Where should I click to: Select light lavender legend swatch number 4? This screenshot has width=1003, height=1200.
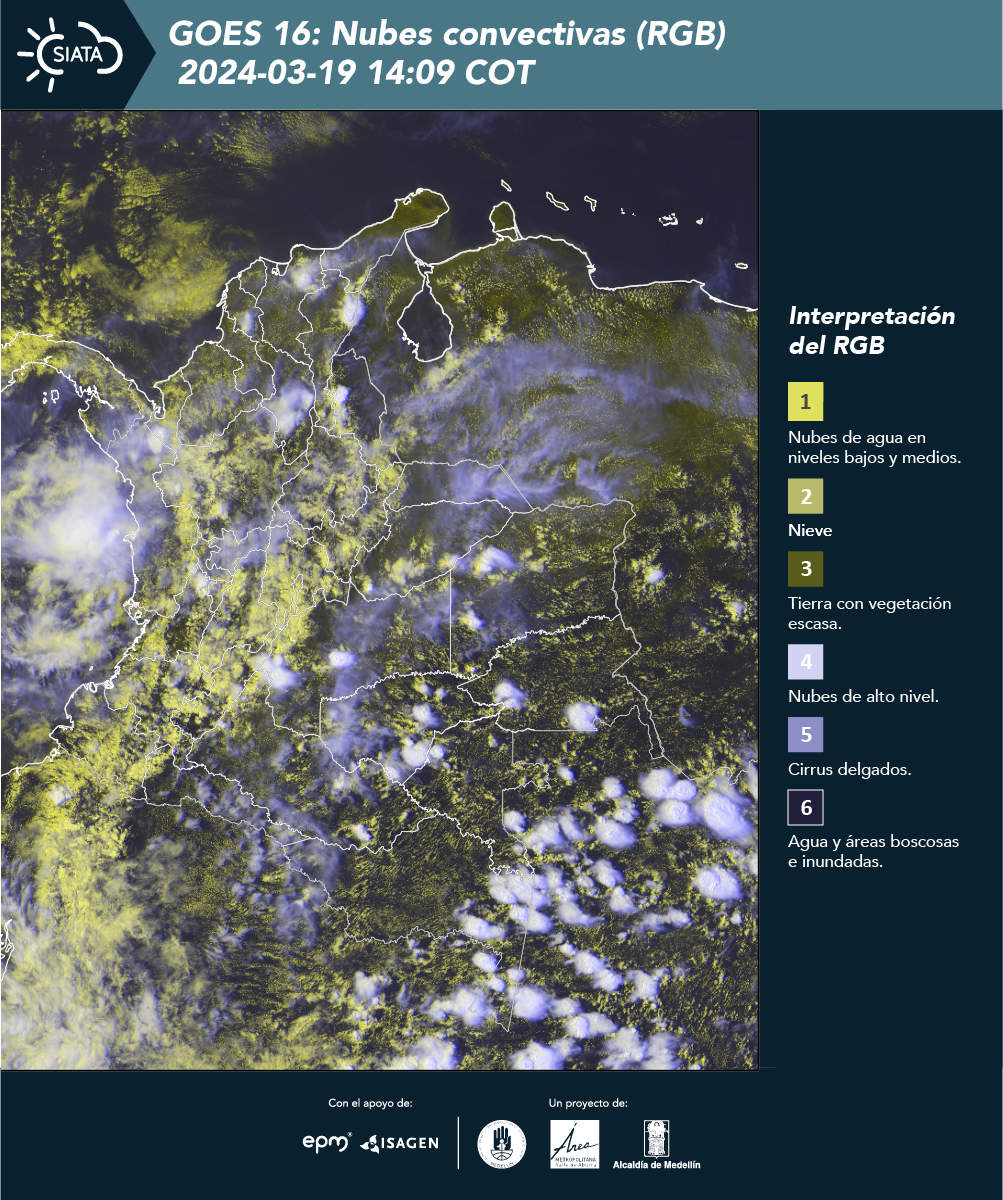point(805,662)
